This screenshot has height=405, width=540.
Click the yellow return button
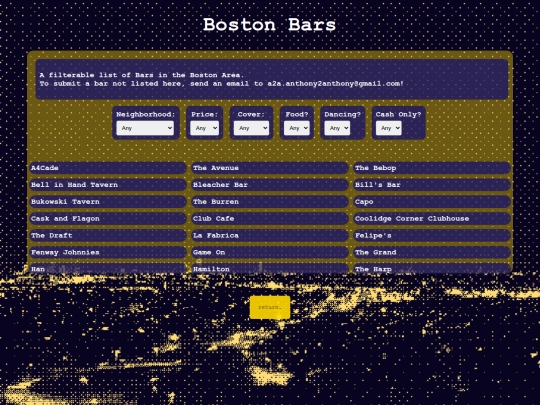(270, 307)
